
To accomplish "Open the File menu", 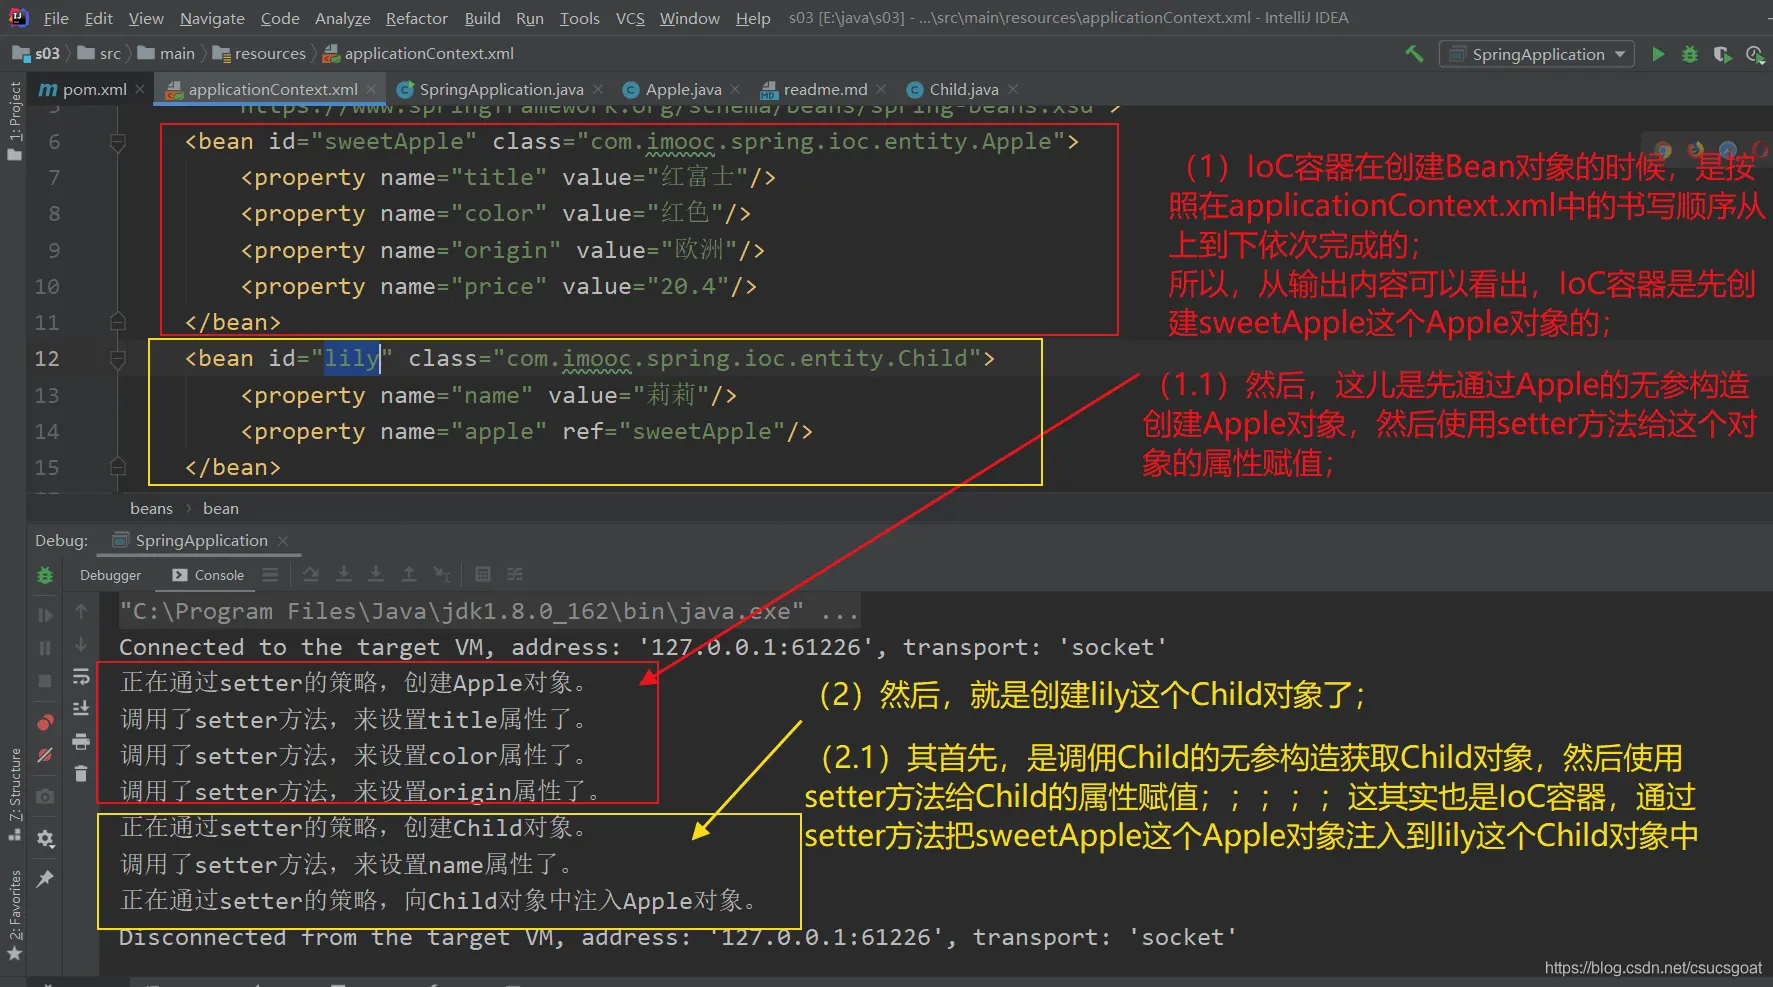I will click(x=56, y=18).
